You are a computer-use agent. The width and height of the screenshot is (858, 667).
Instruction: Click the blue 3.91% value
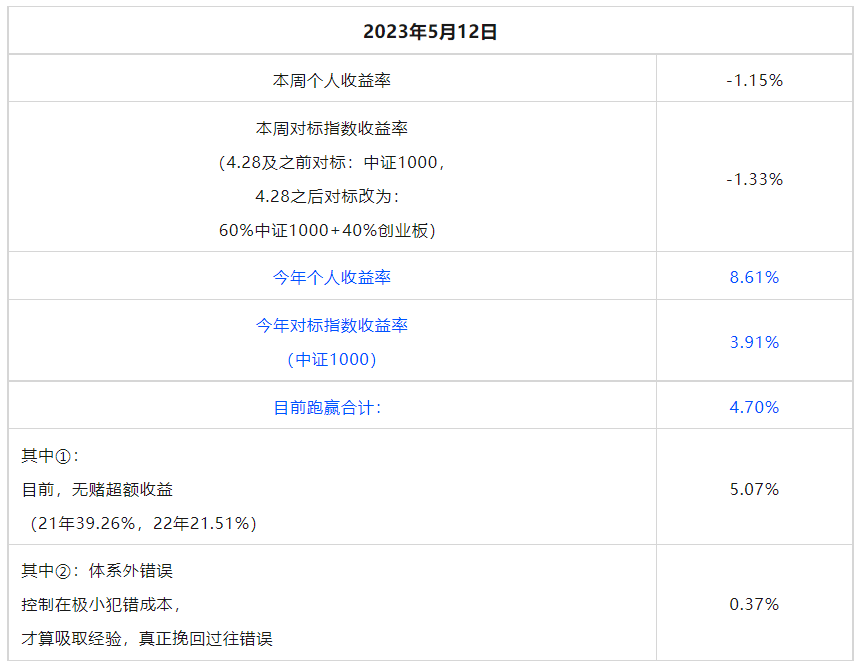coord(754,342)
